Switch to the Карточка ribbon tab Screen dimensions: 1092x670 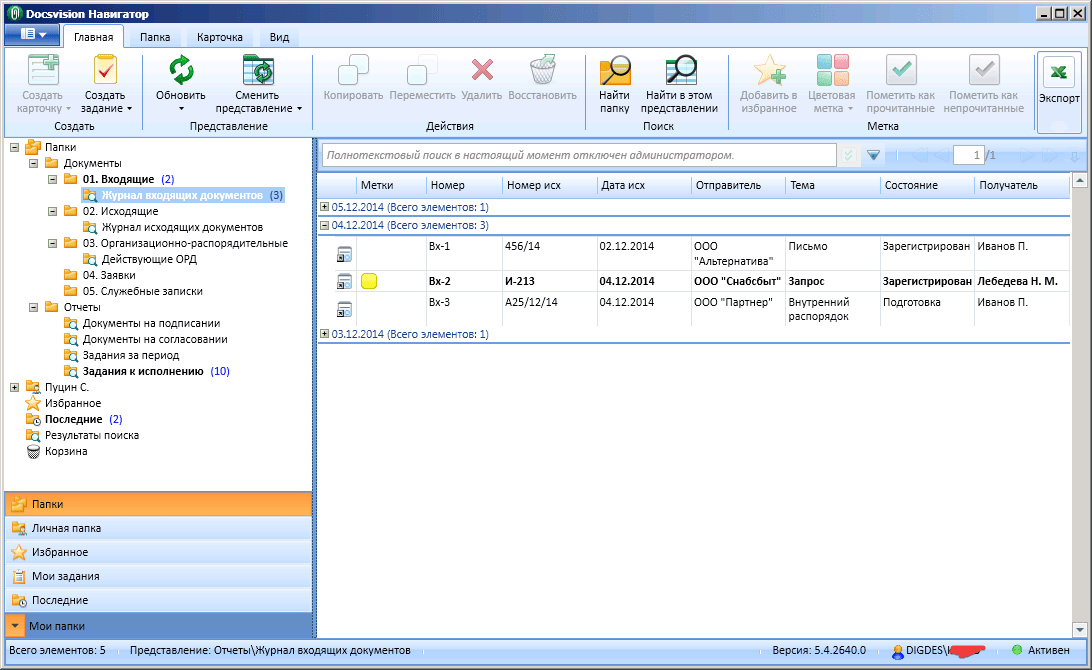point(219,37)
